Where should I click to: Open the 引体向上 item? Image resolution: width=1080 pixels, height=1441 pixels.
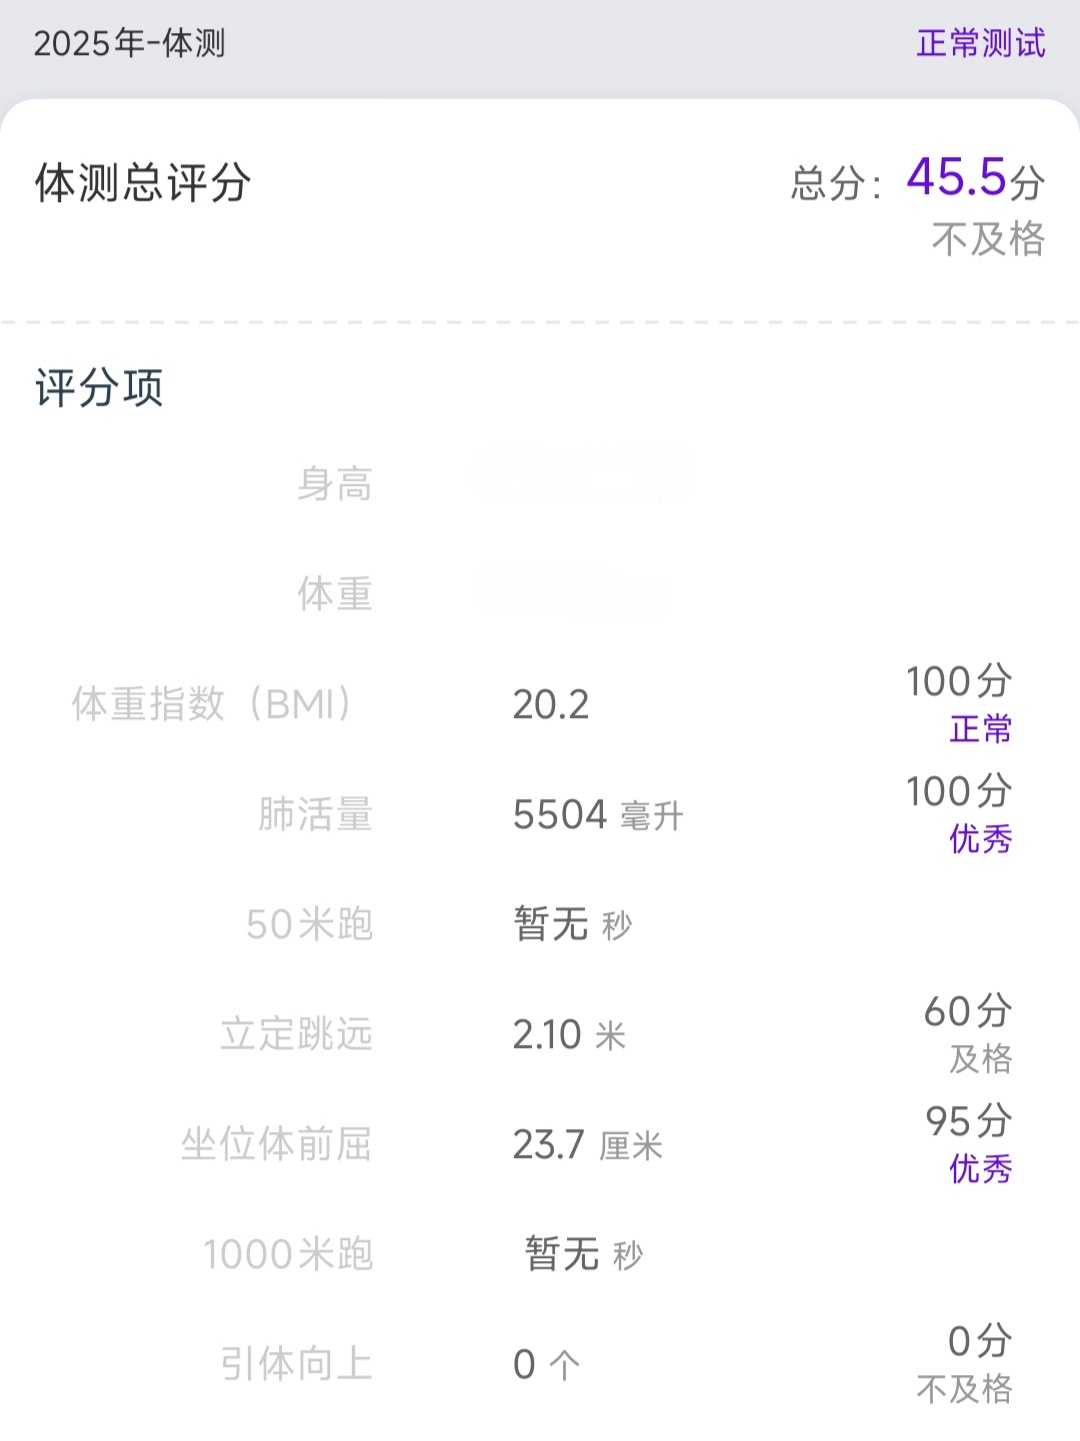click(x=296, y=1364)
